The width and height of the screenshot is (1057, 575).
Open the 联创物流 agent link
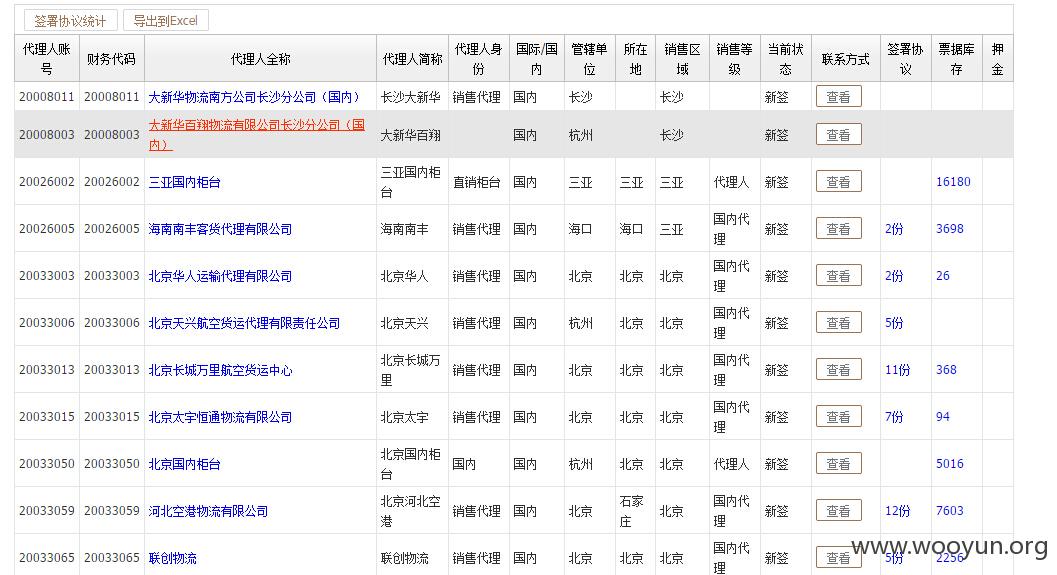pos(173,558)
